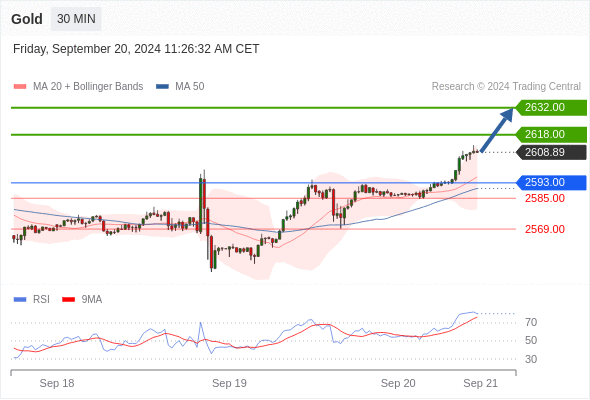This screenshot has height=400, width=590.
Task: Click the 30 MIN timeframe badge
Action: 76,19
